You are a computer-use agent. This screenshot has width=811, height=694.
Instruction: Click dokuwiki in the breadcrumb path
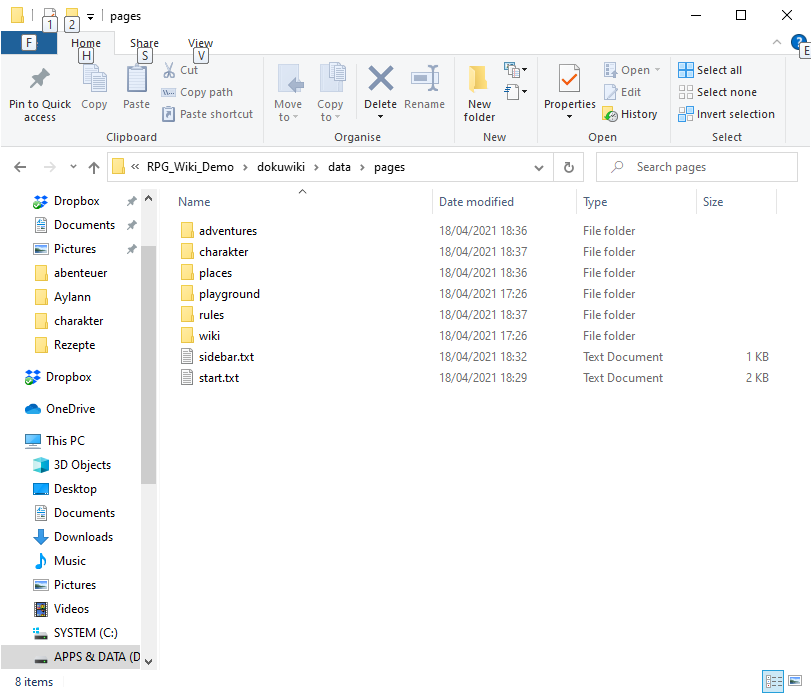tap(281, 167)
